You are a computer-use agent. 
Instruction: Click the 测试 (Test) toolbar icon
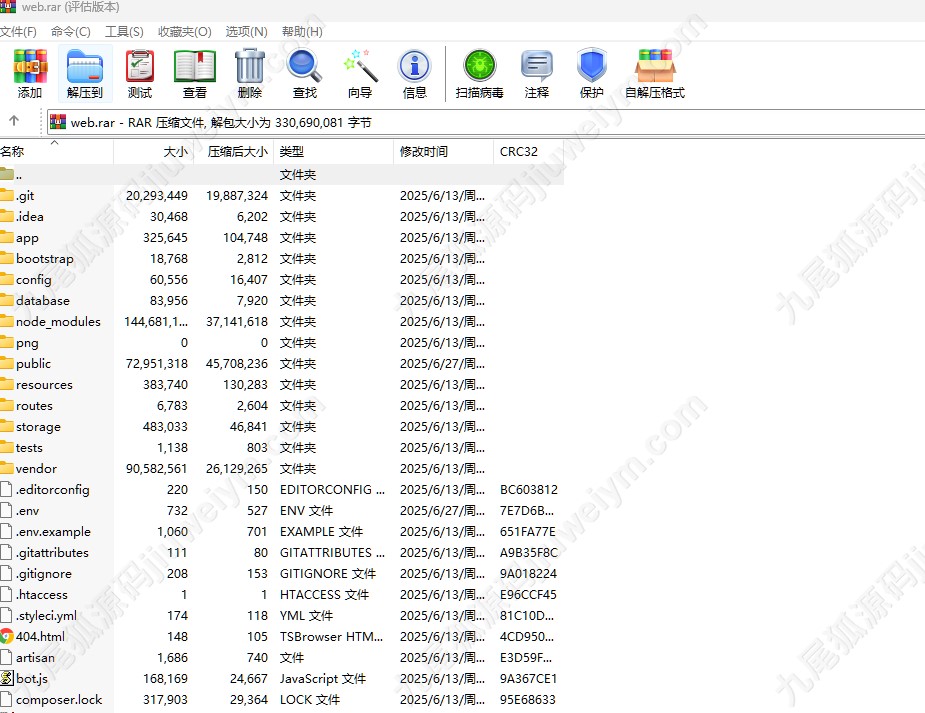[x=140, y=72]
